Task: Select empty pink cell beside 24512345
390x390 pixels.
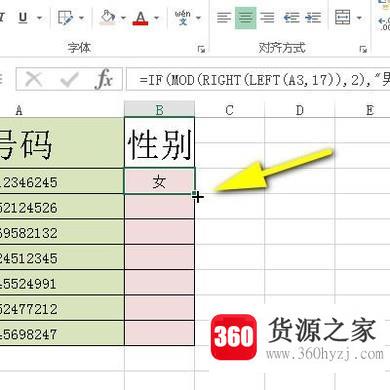Action: pyautogui.click(x=159, y=257)
